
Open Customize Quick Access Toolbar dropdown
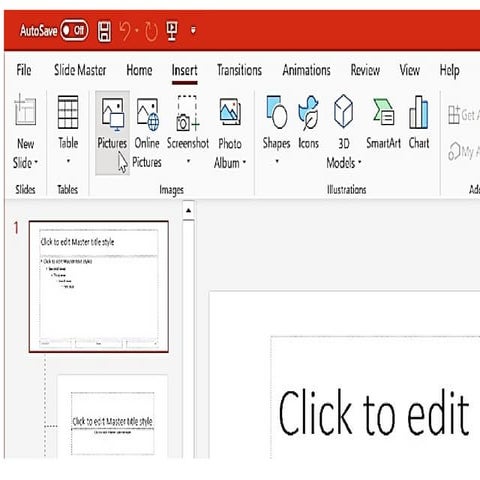click(x=193, y=31)
